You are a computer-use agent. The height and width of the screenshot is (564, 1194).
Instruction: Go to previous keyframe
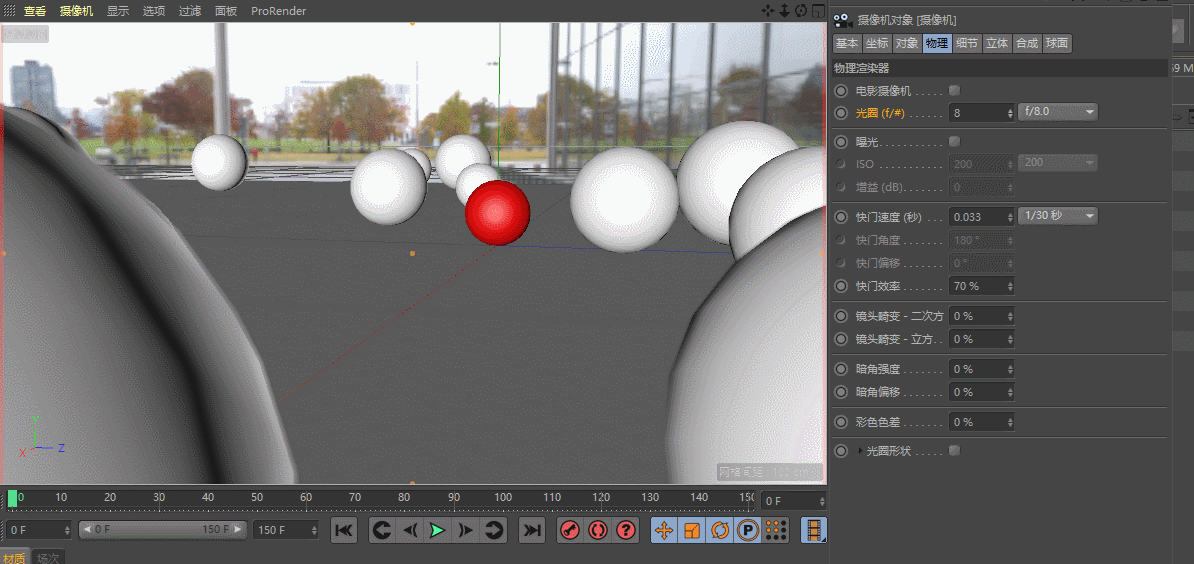coord(382,531)
